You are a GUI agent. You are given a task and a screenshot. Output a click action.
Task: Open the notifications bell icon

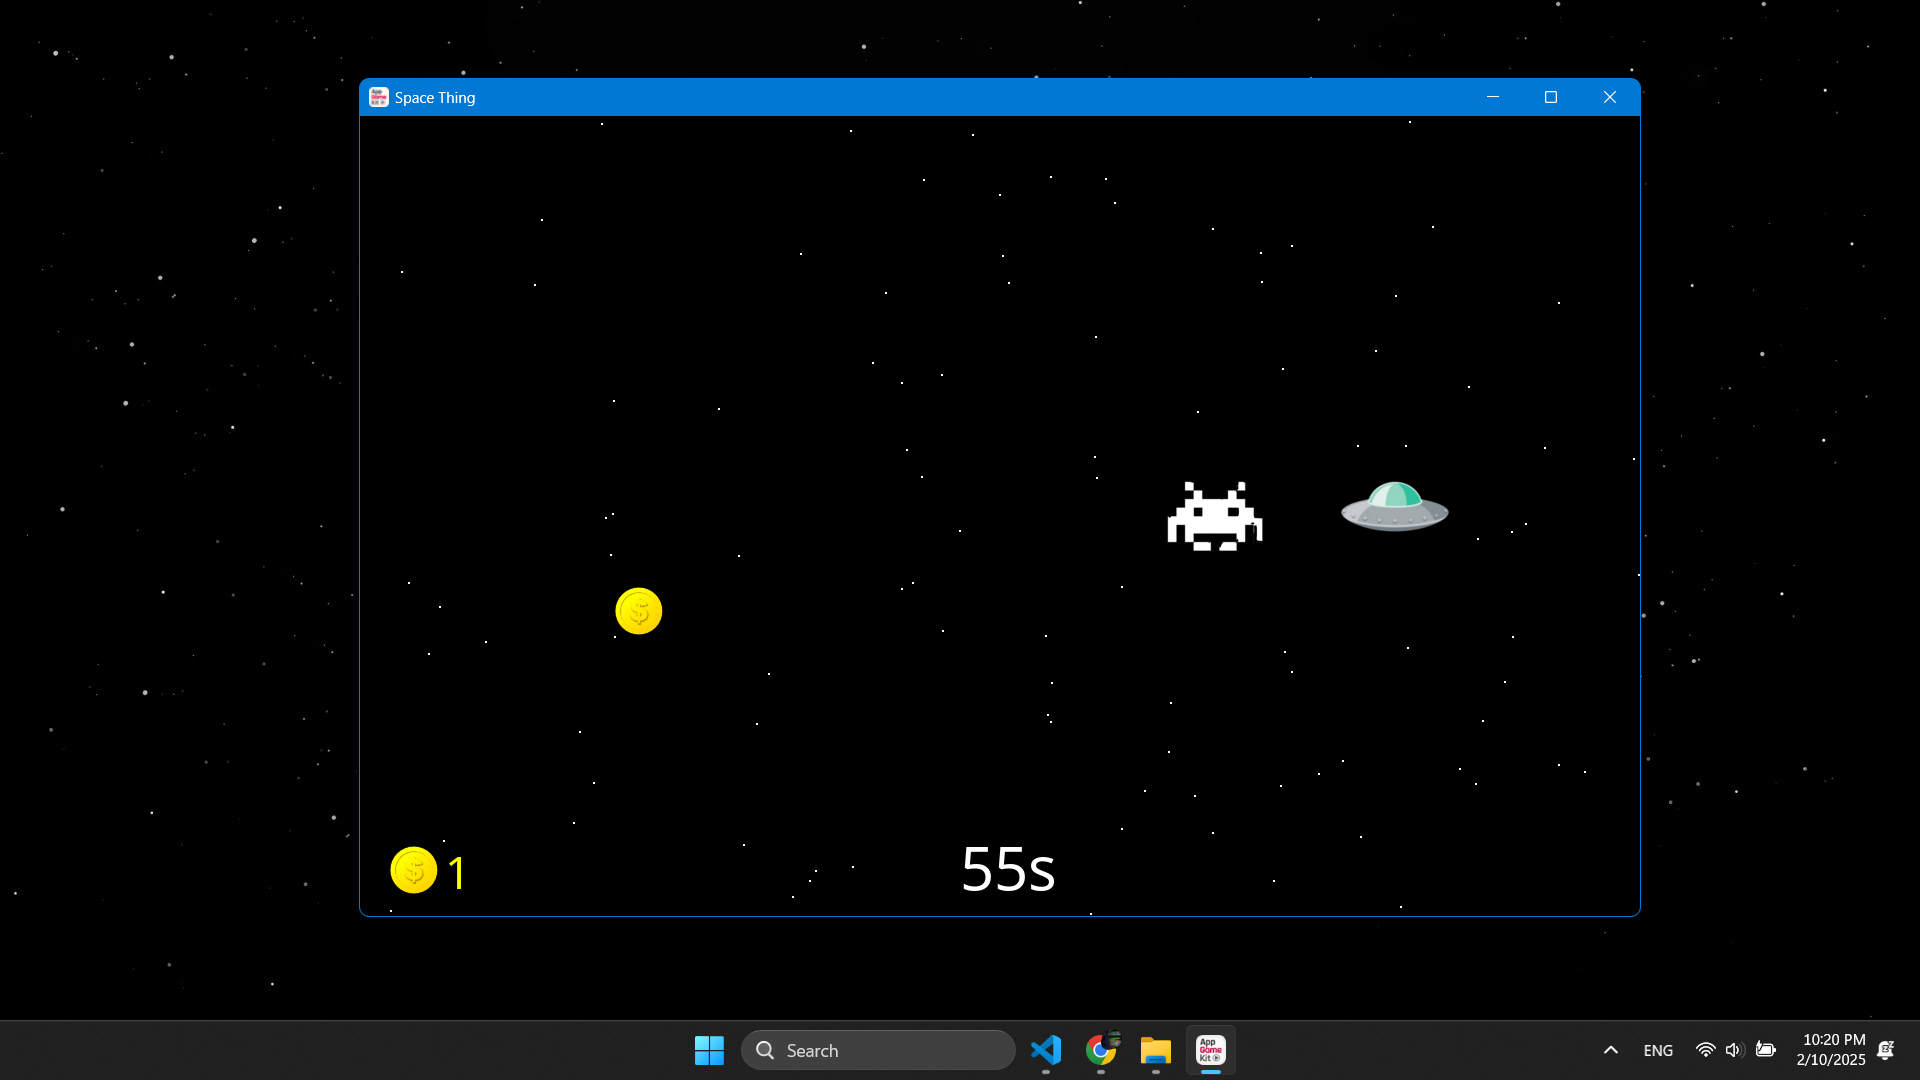click(x=1886, y=1050)
